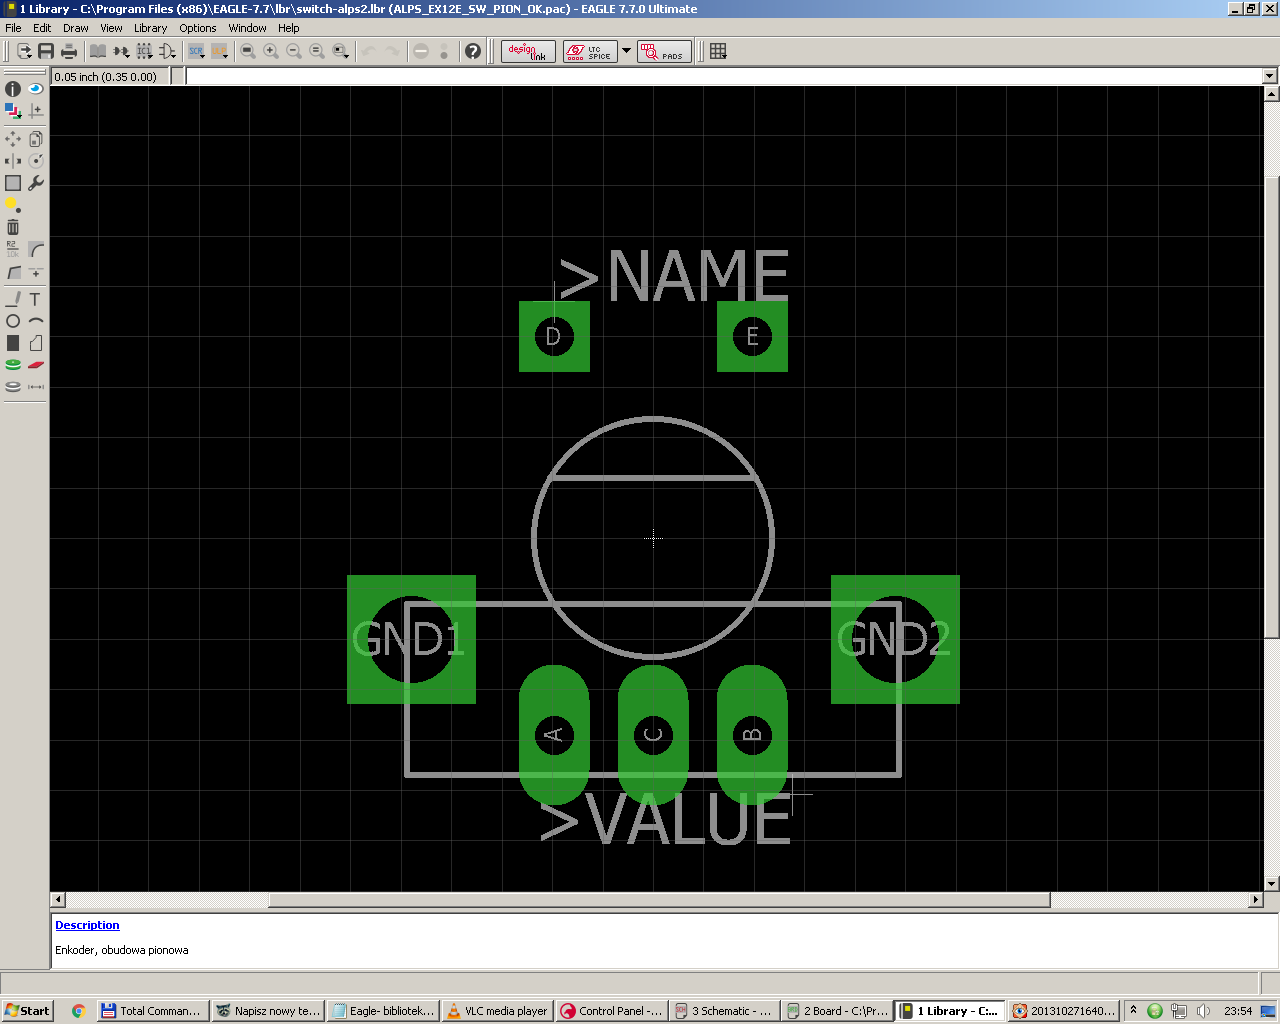
Task: Switch to 3 Schematic taskbar window
Action: click(723, 1011)
